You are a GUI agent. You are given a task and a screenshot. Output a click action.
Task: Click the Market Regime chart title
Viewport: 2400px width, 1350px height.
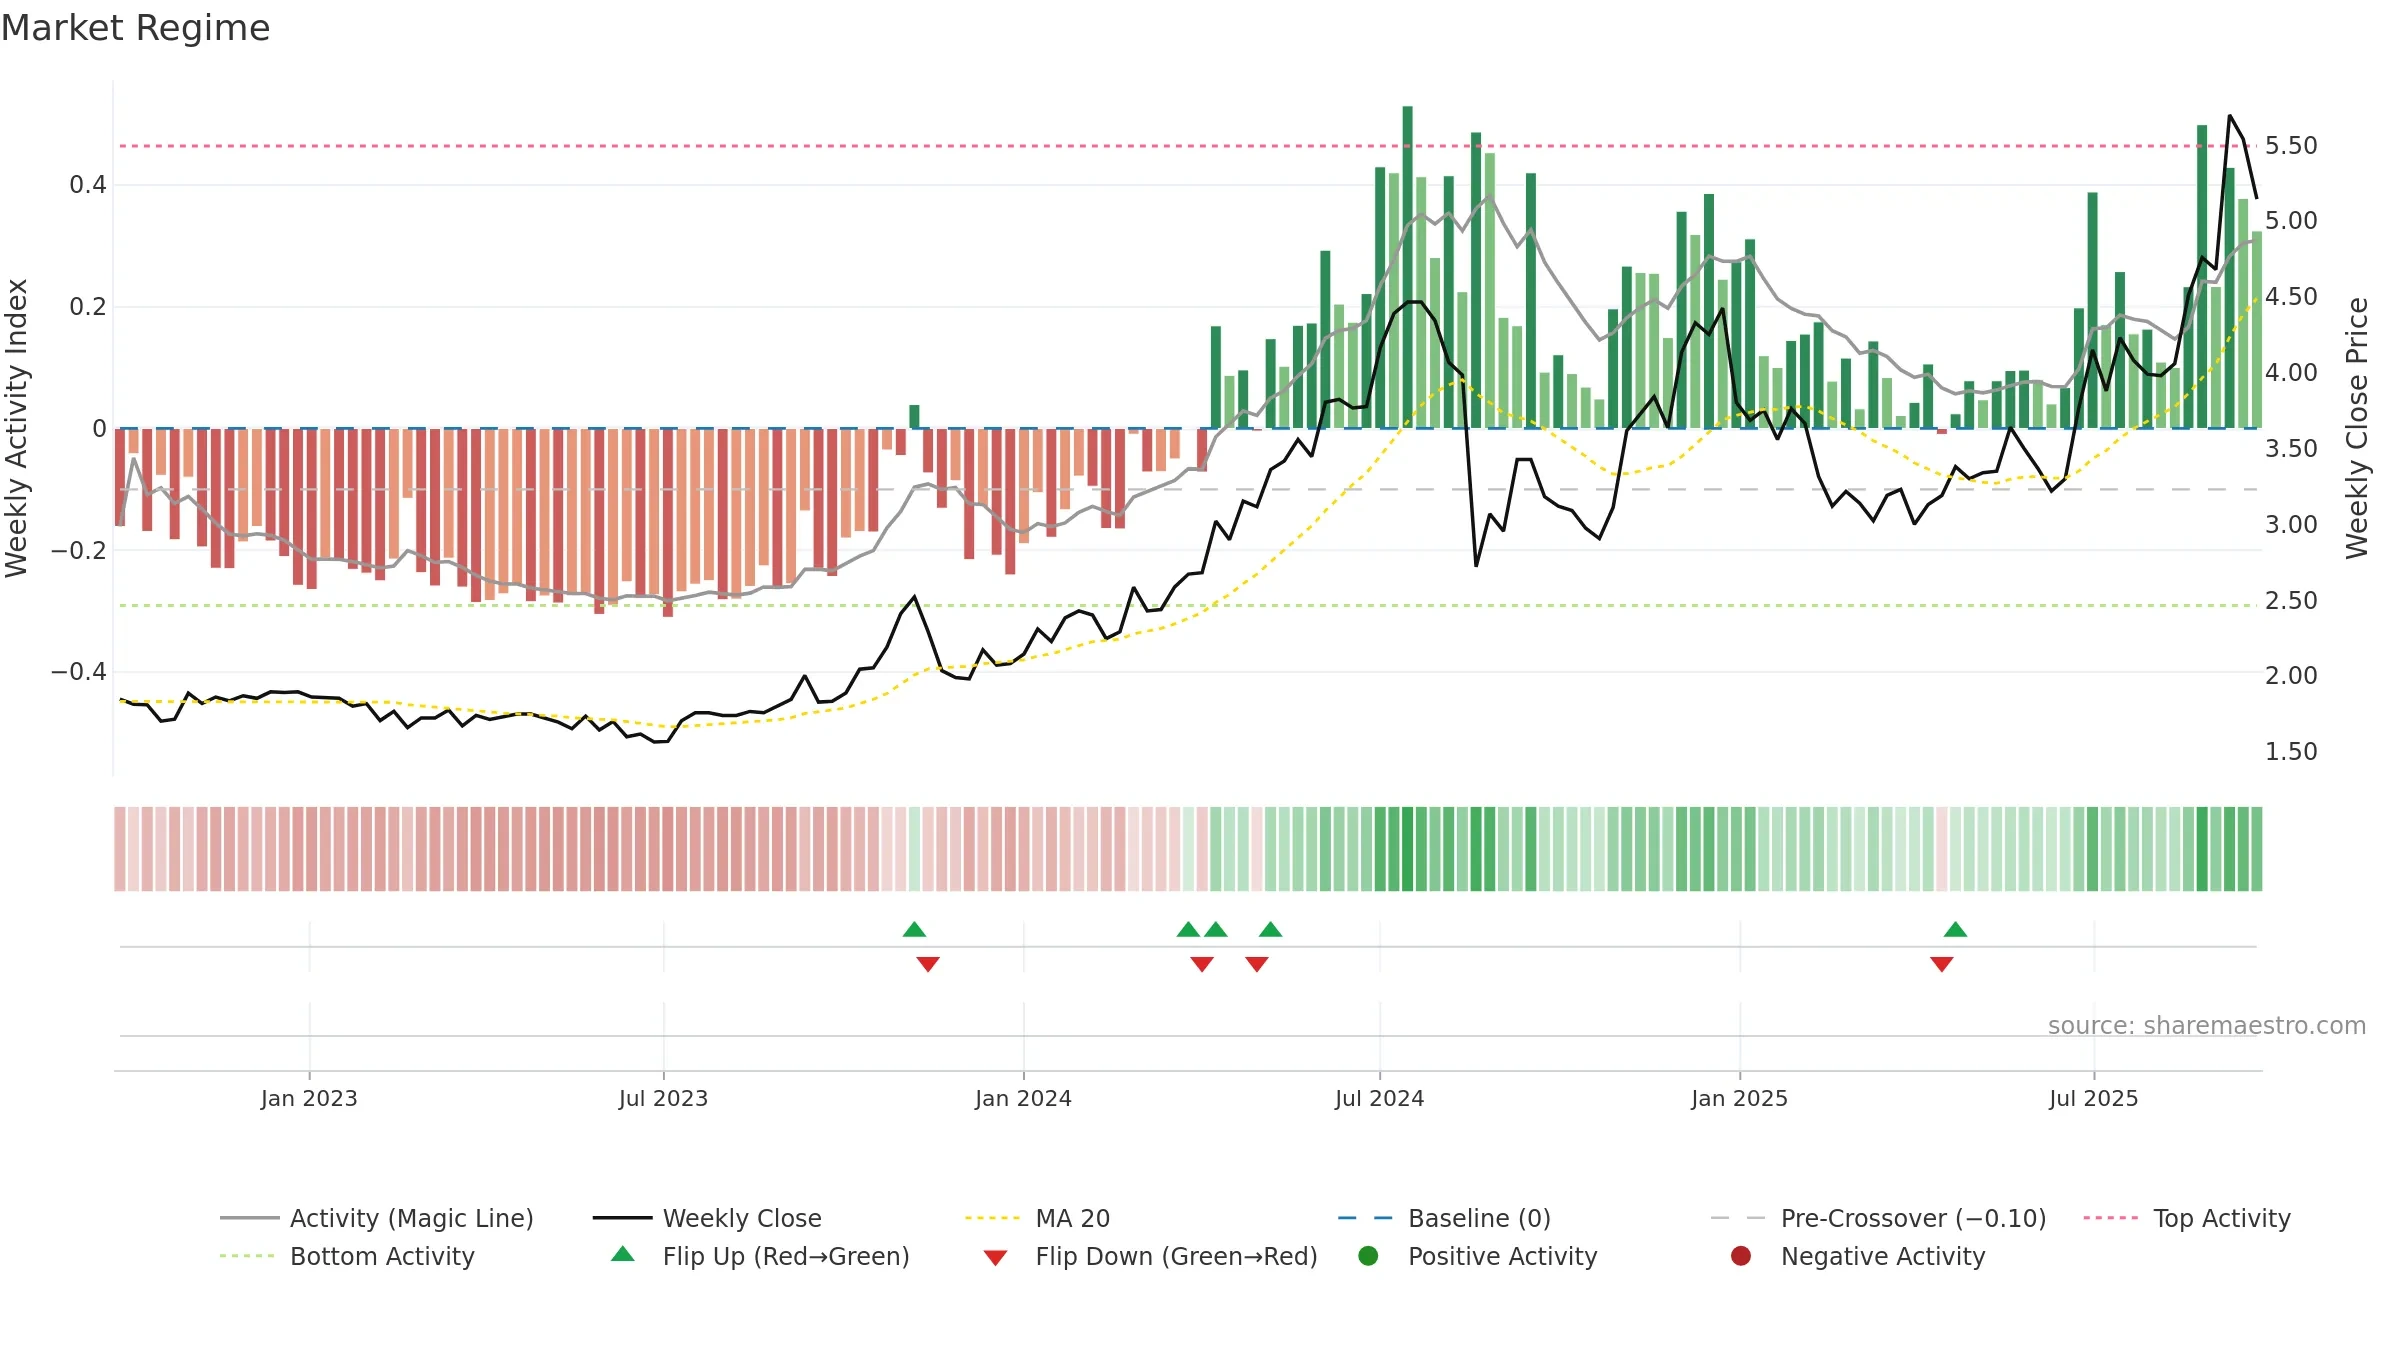135,28
